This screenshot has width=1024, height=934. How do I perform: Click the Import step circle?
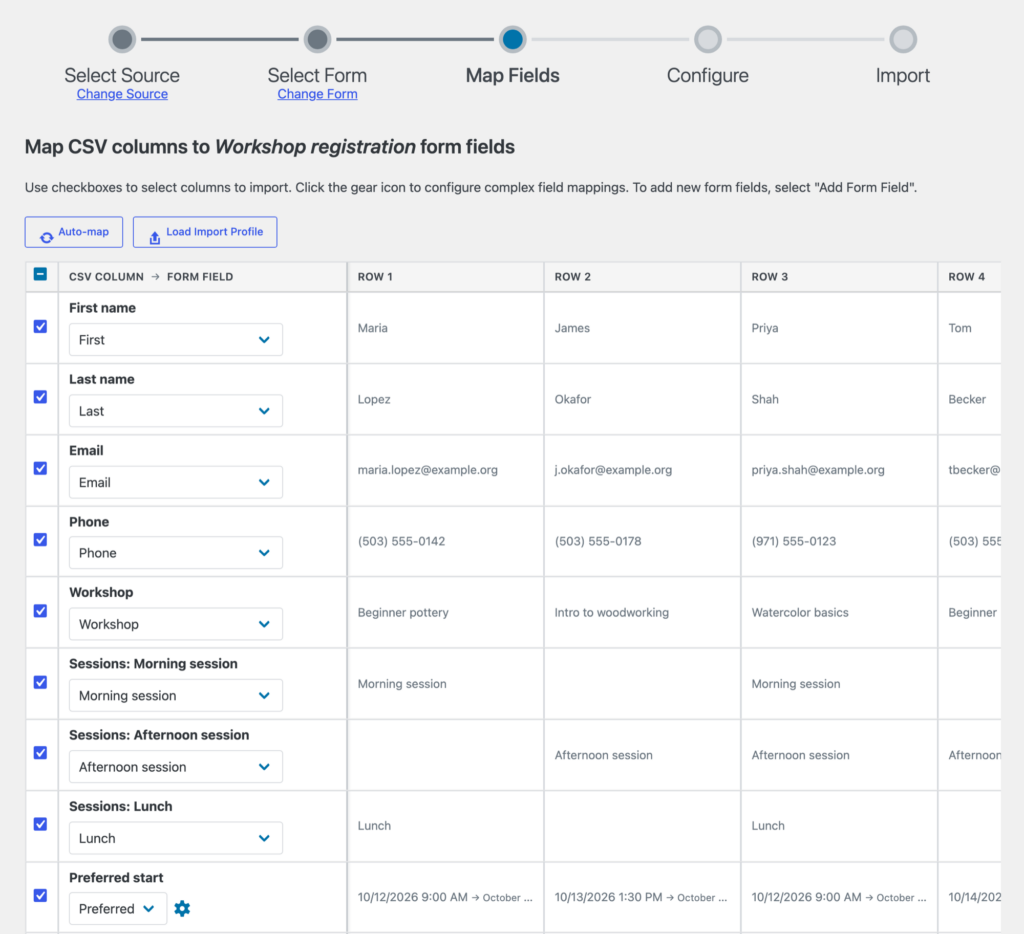point(903,39)
